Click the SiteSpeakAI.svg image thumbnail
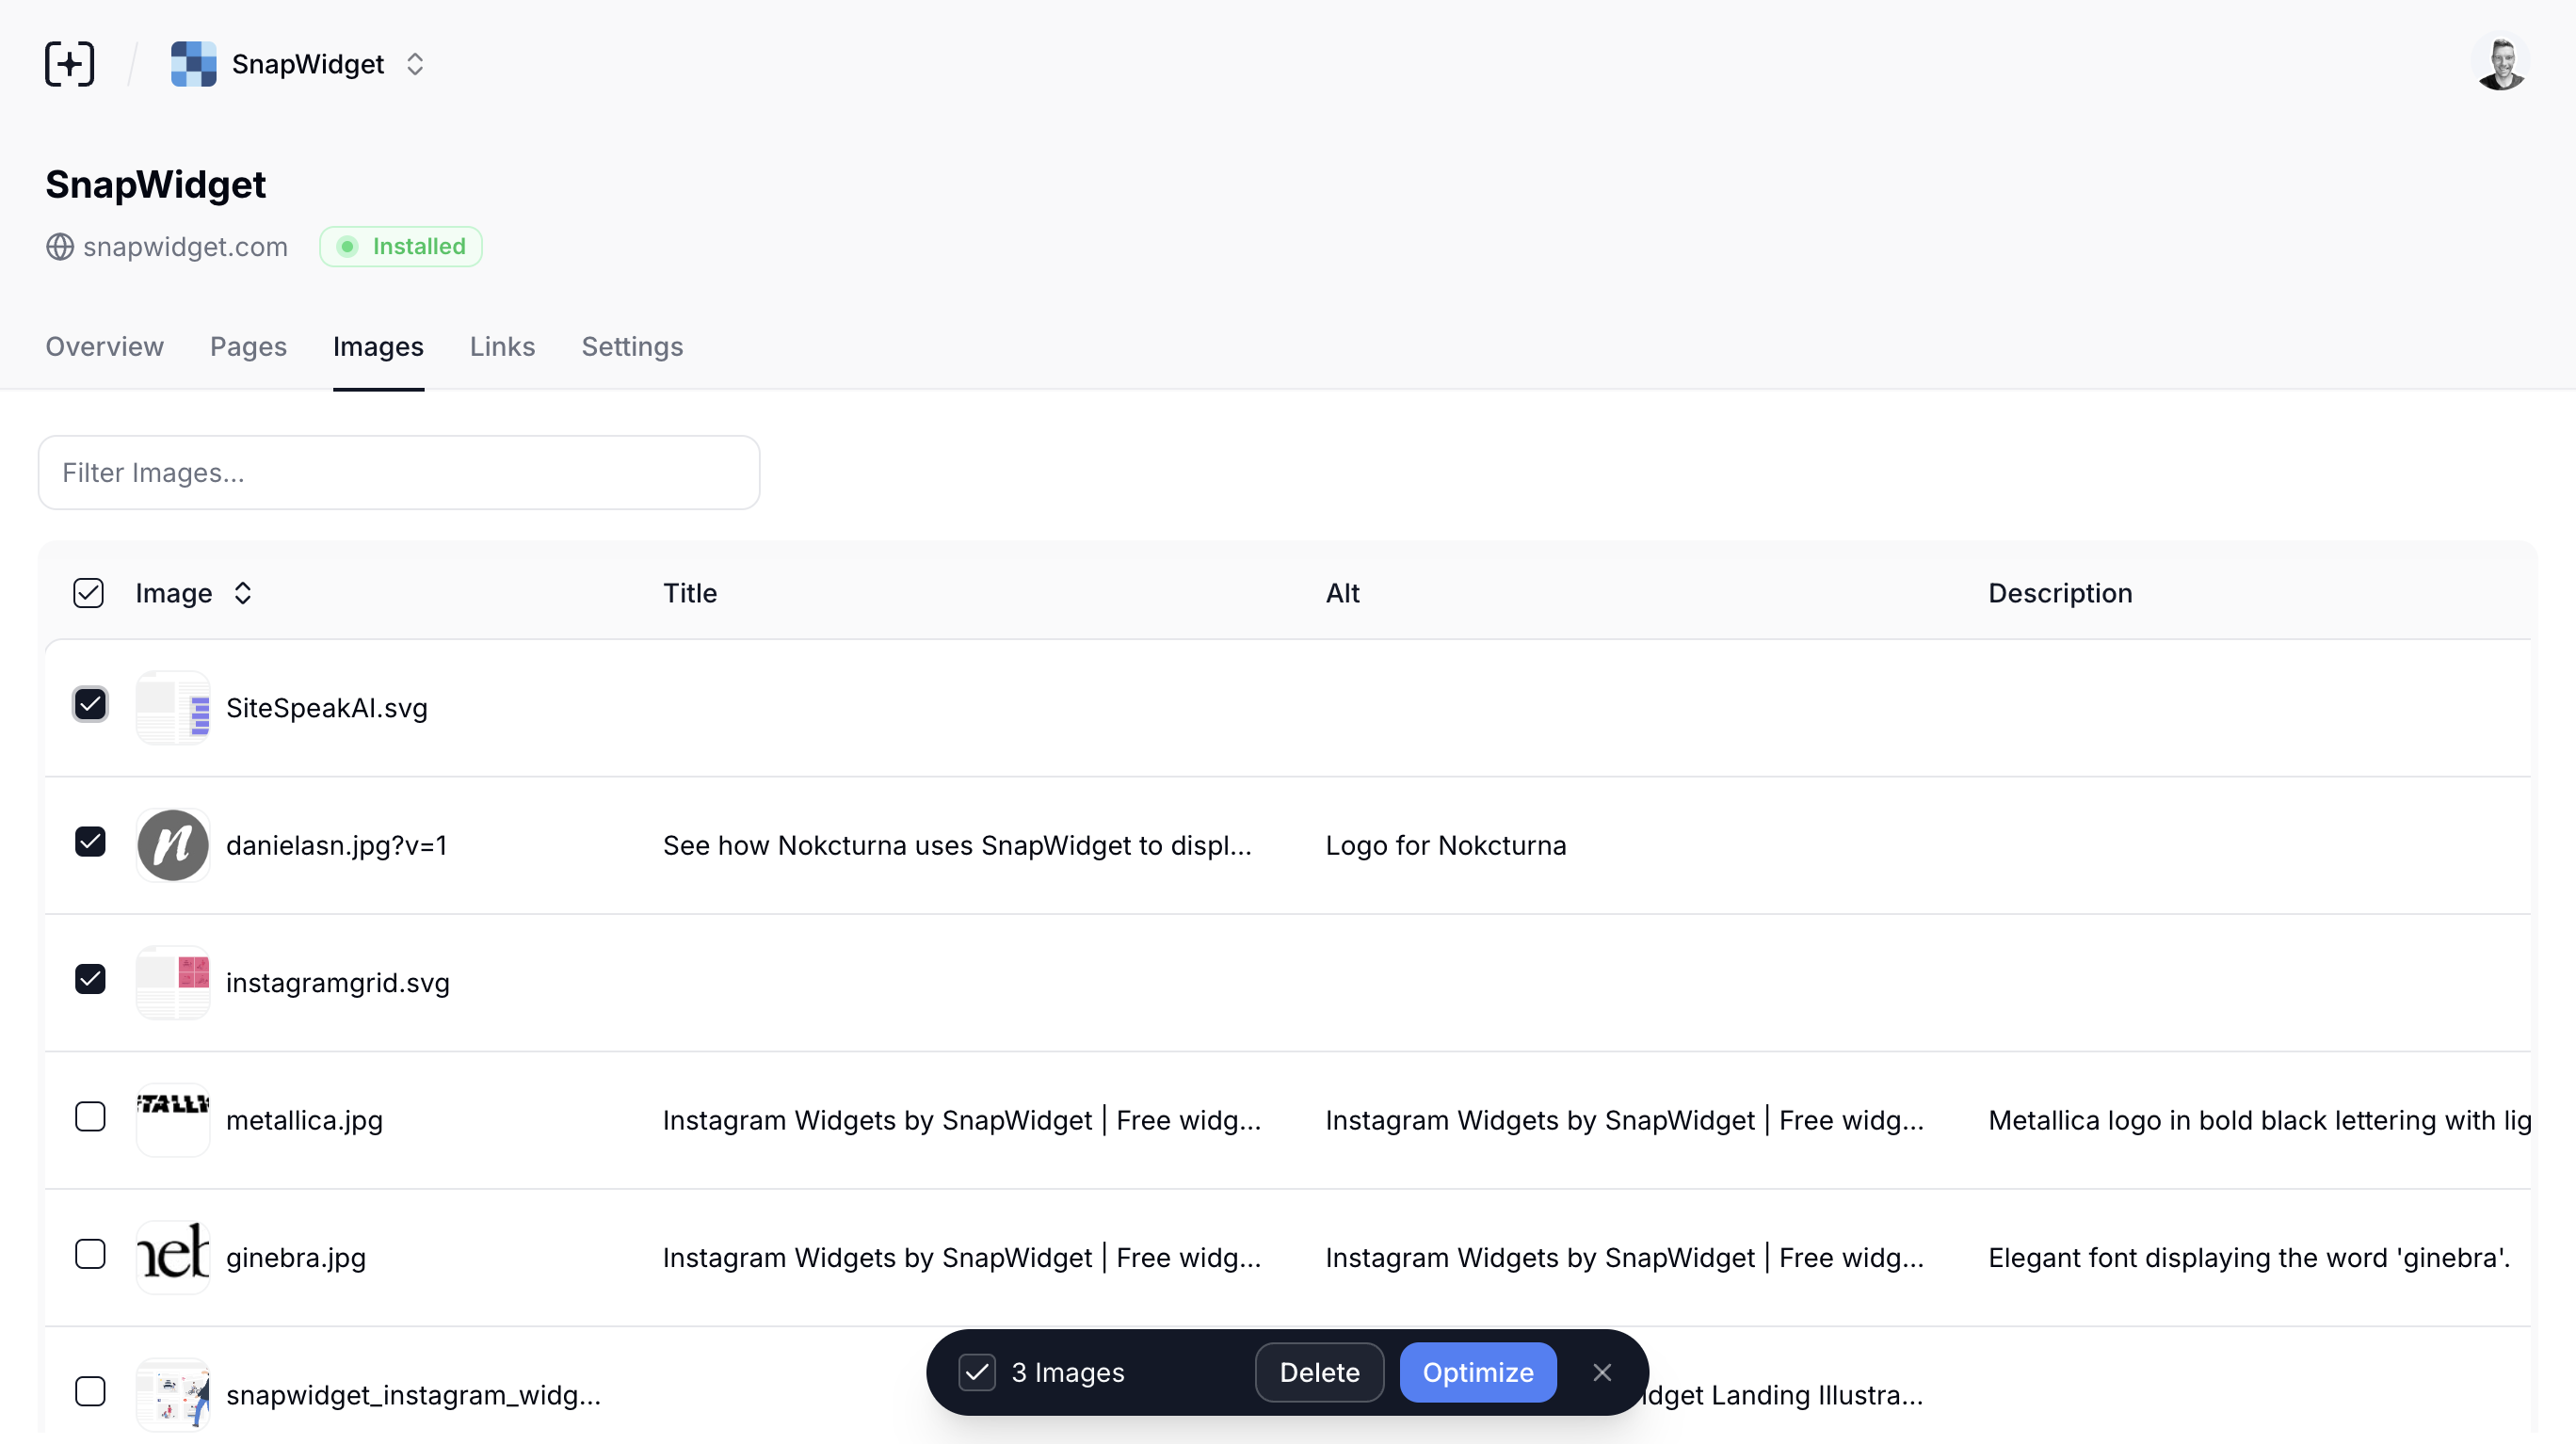 (173, 707)
